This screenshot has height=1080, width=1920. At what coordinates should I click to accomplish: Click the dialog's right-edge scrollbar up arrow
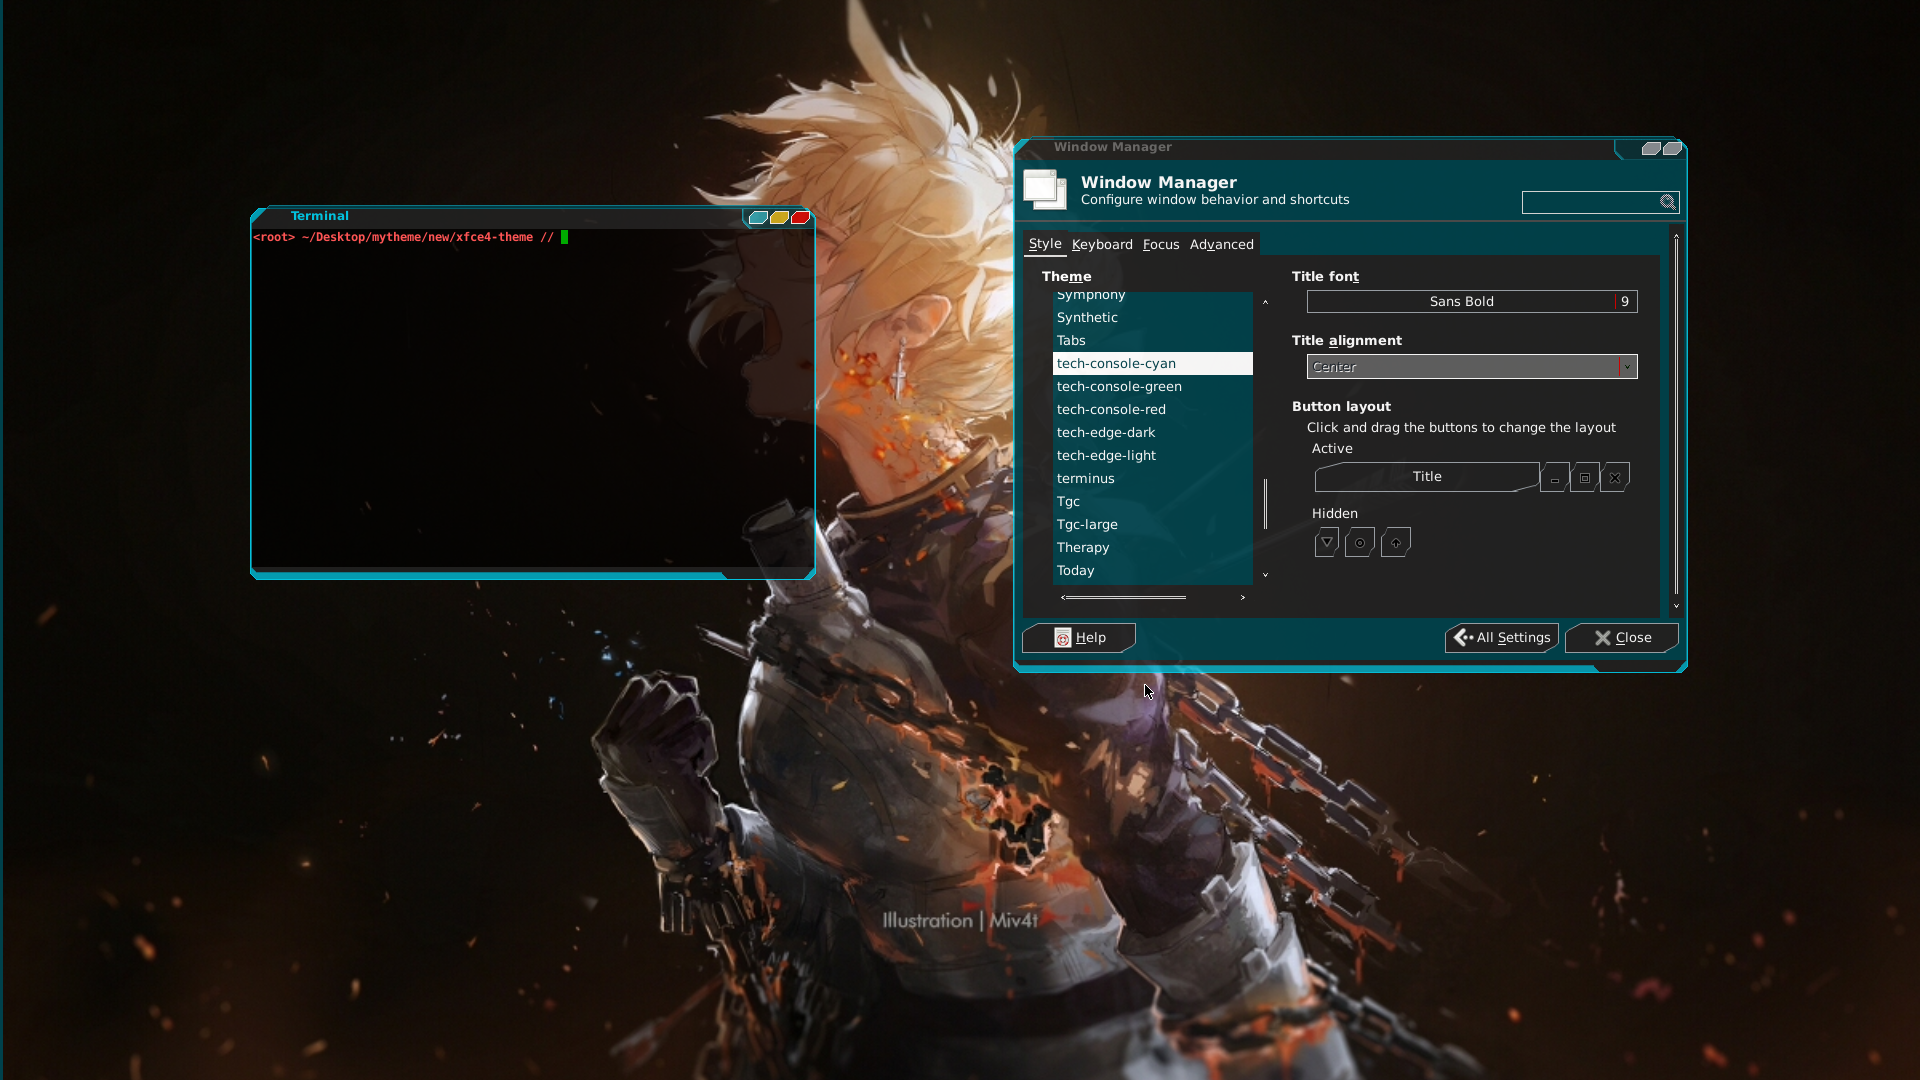[x=1676, y=237]
